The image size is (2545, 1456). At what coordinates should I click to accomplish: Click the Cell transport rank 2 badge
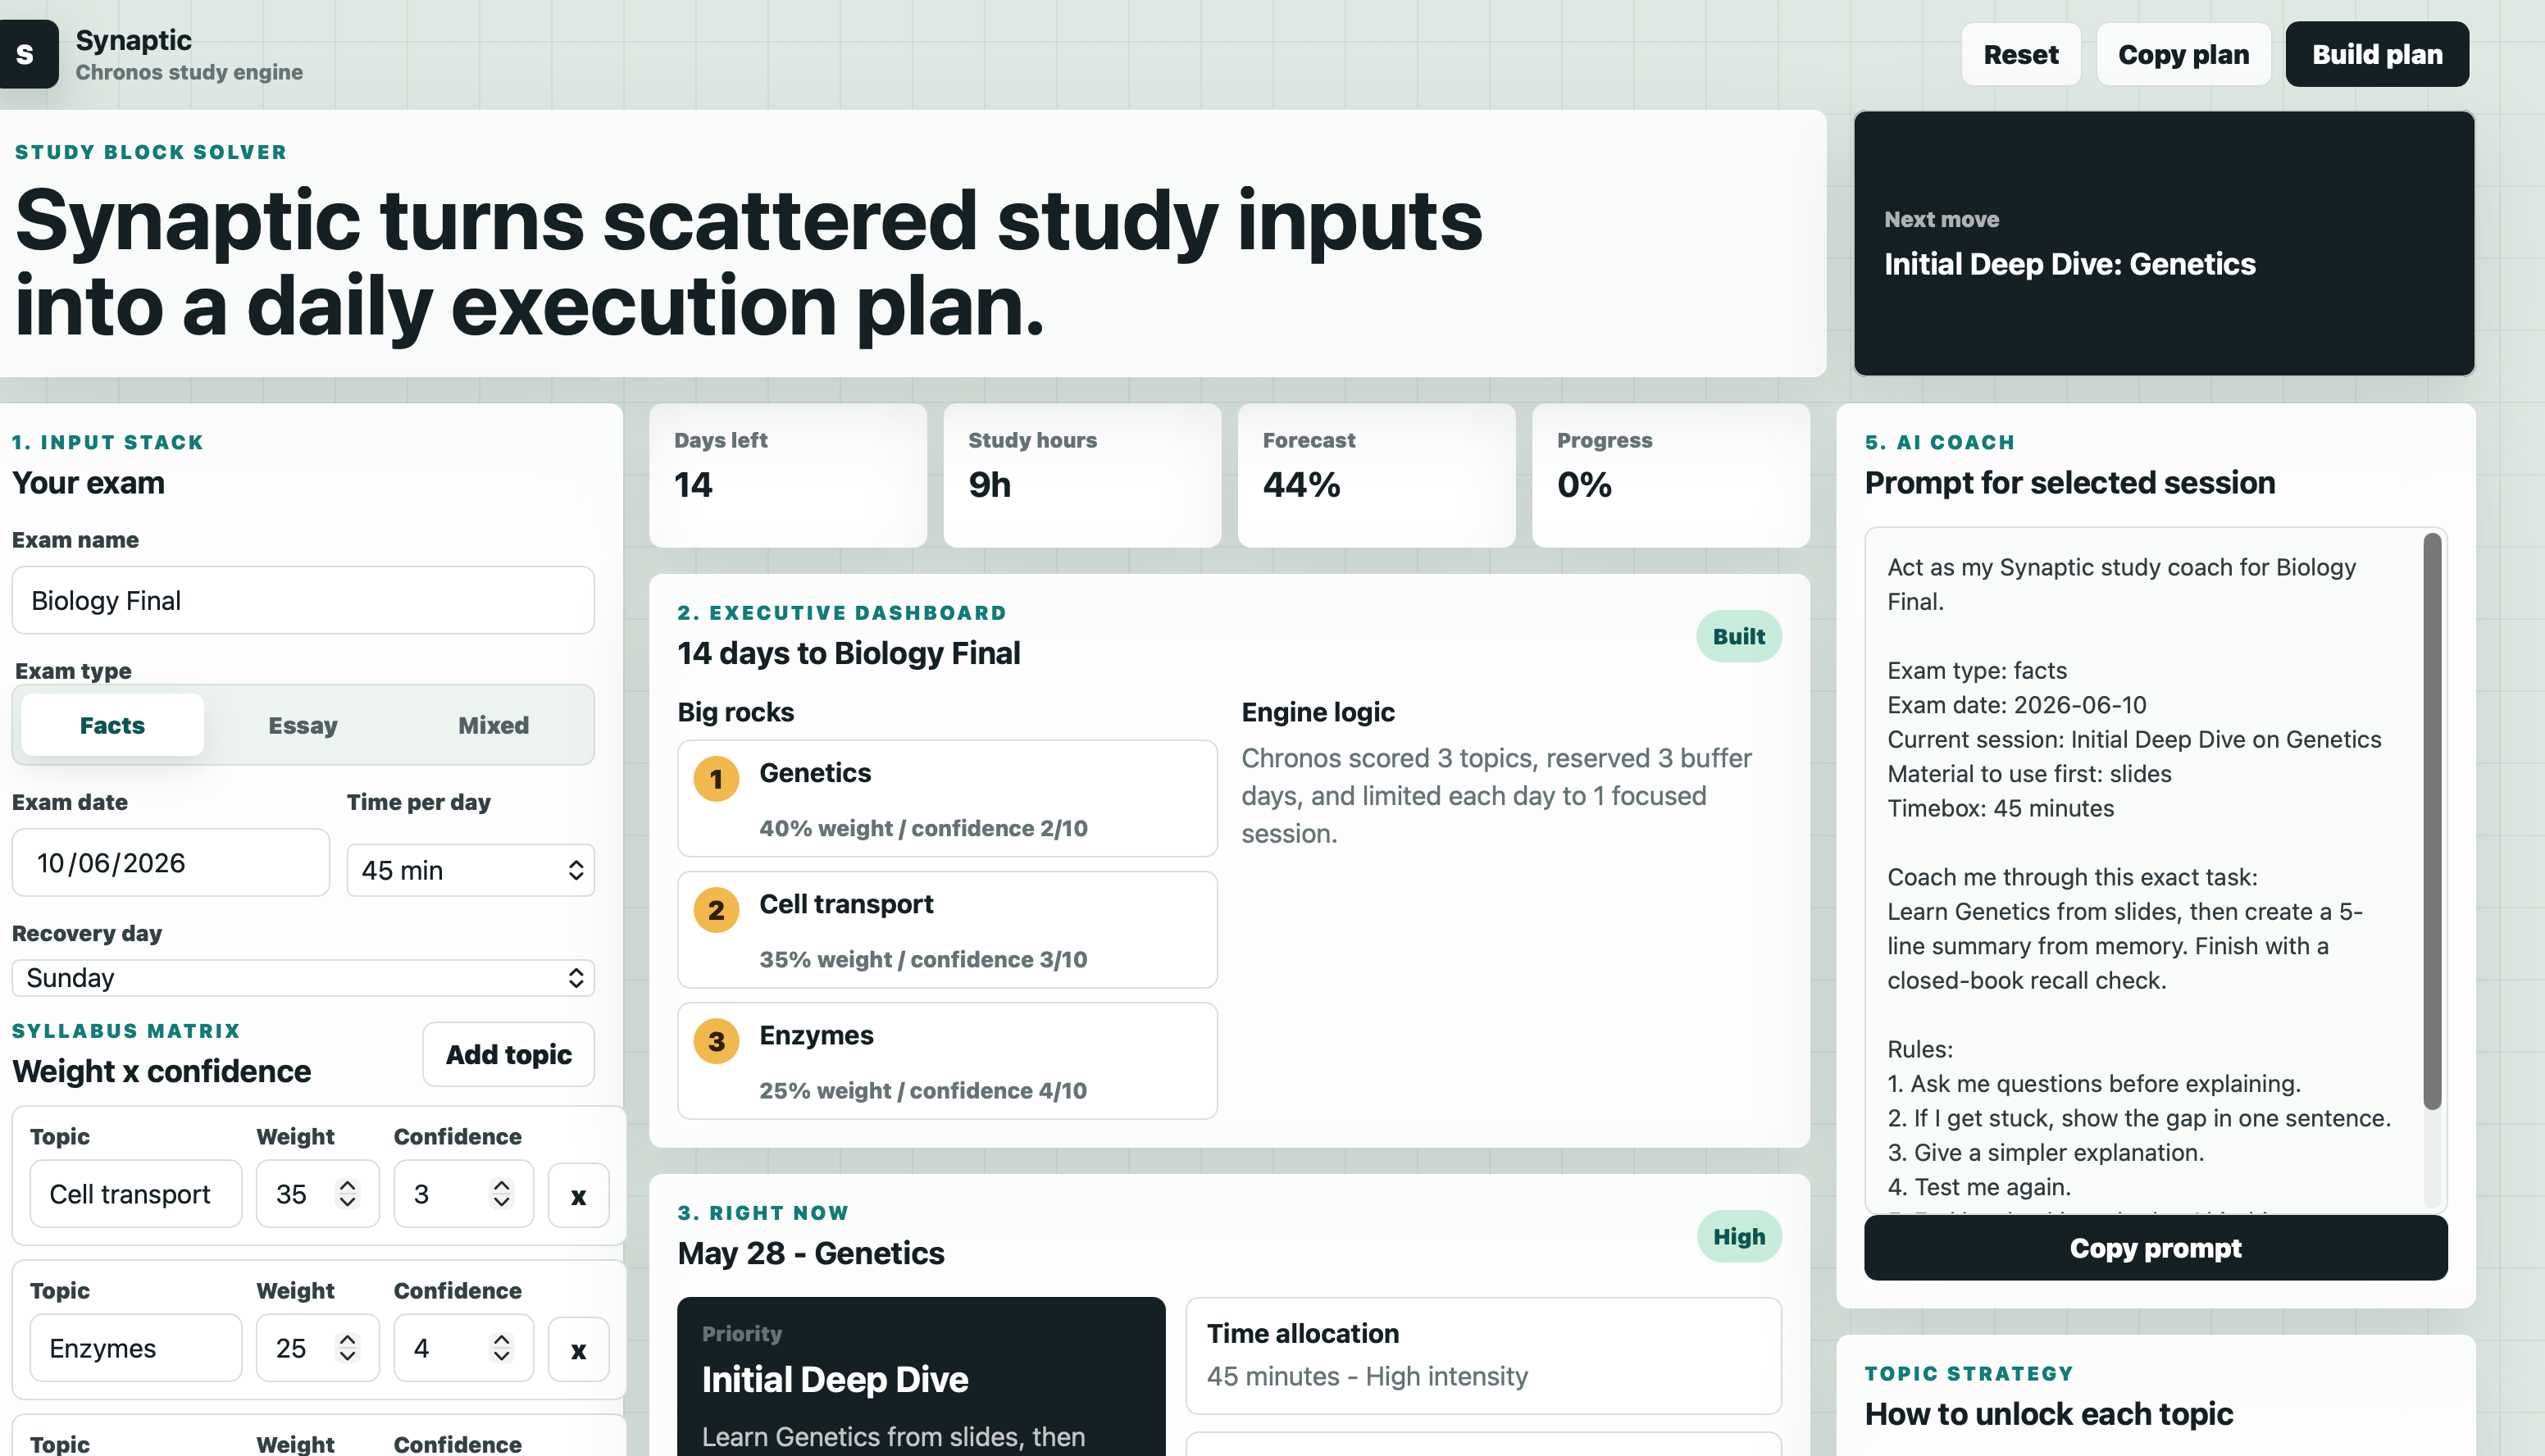[x=716, y=910]
